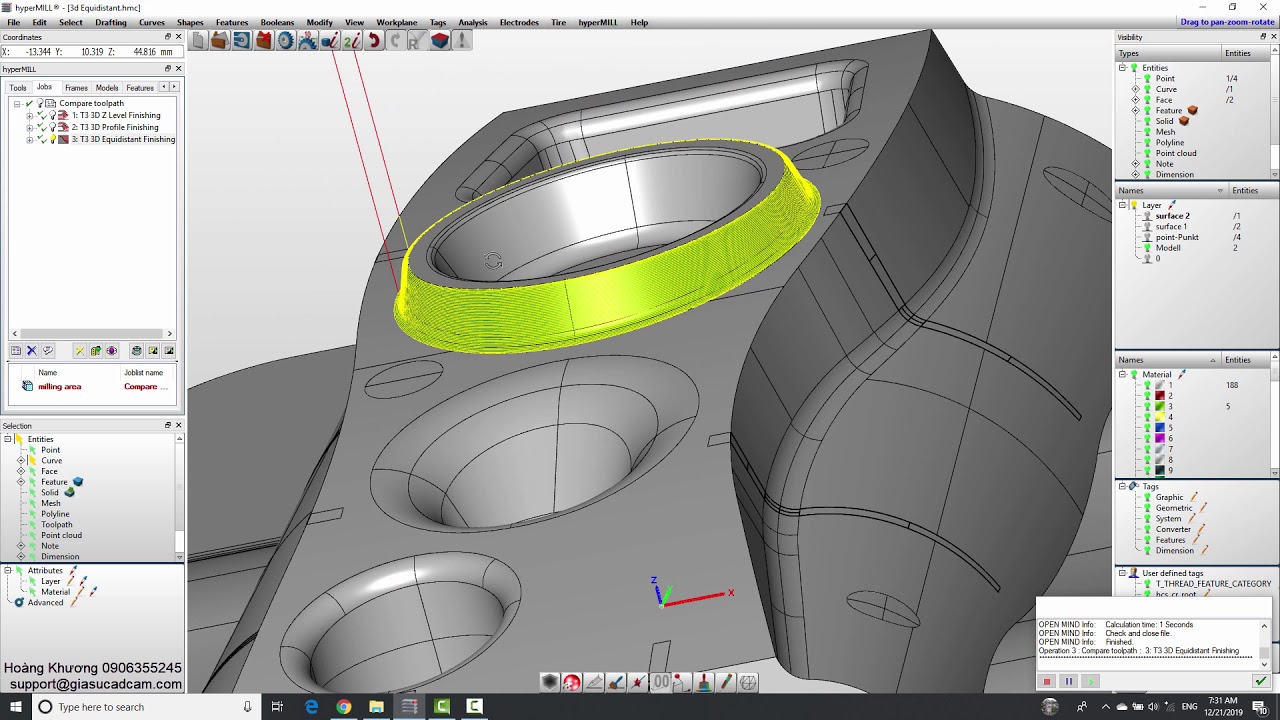
Task: Open the Workplane menu
Action: pyautogui.click(x=397, y=22)
